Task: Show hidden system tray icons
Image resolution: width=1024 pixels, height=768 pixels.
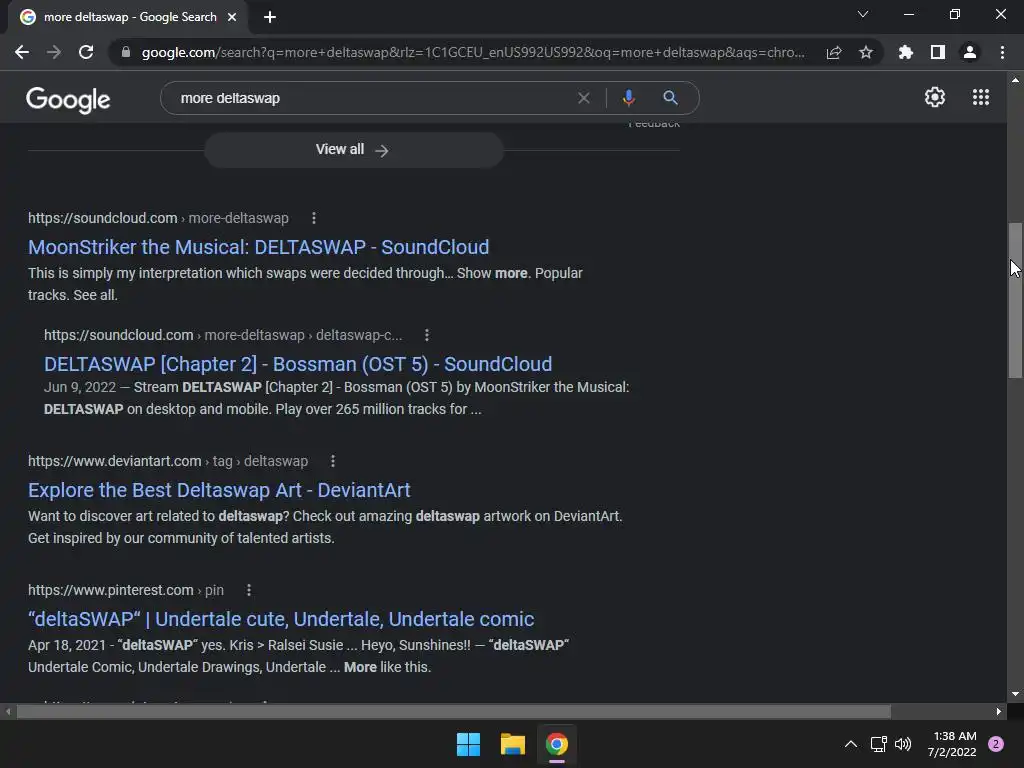Action: click(850, 744)
